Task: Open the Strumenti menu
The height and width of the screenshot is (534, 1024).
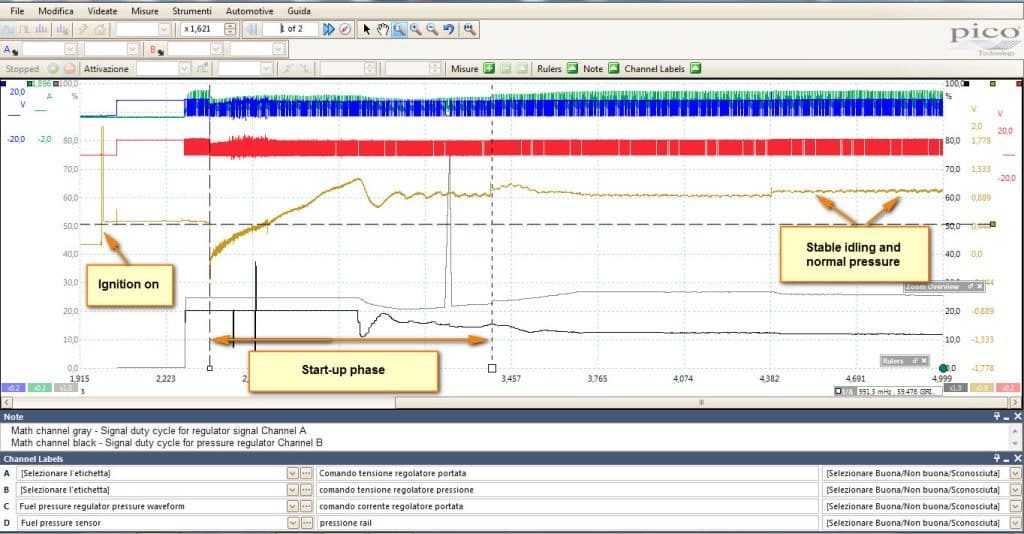Action: click(x=192, y=11)
